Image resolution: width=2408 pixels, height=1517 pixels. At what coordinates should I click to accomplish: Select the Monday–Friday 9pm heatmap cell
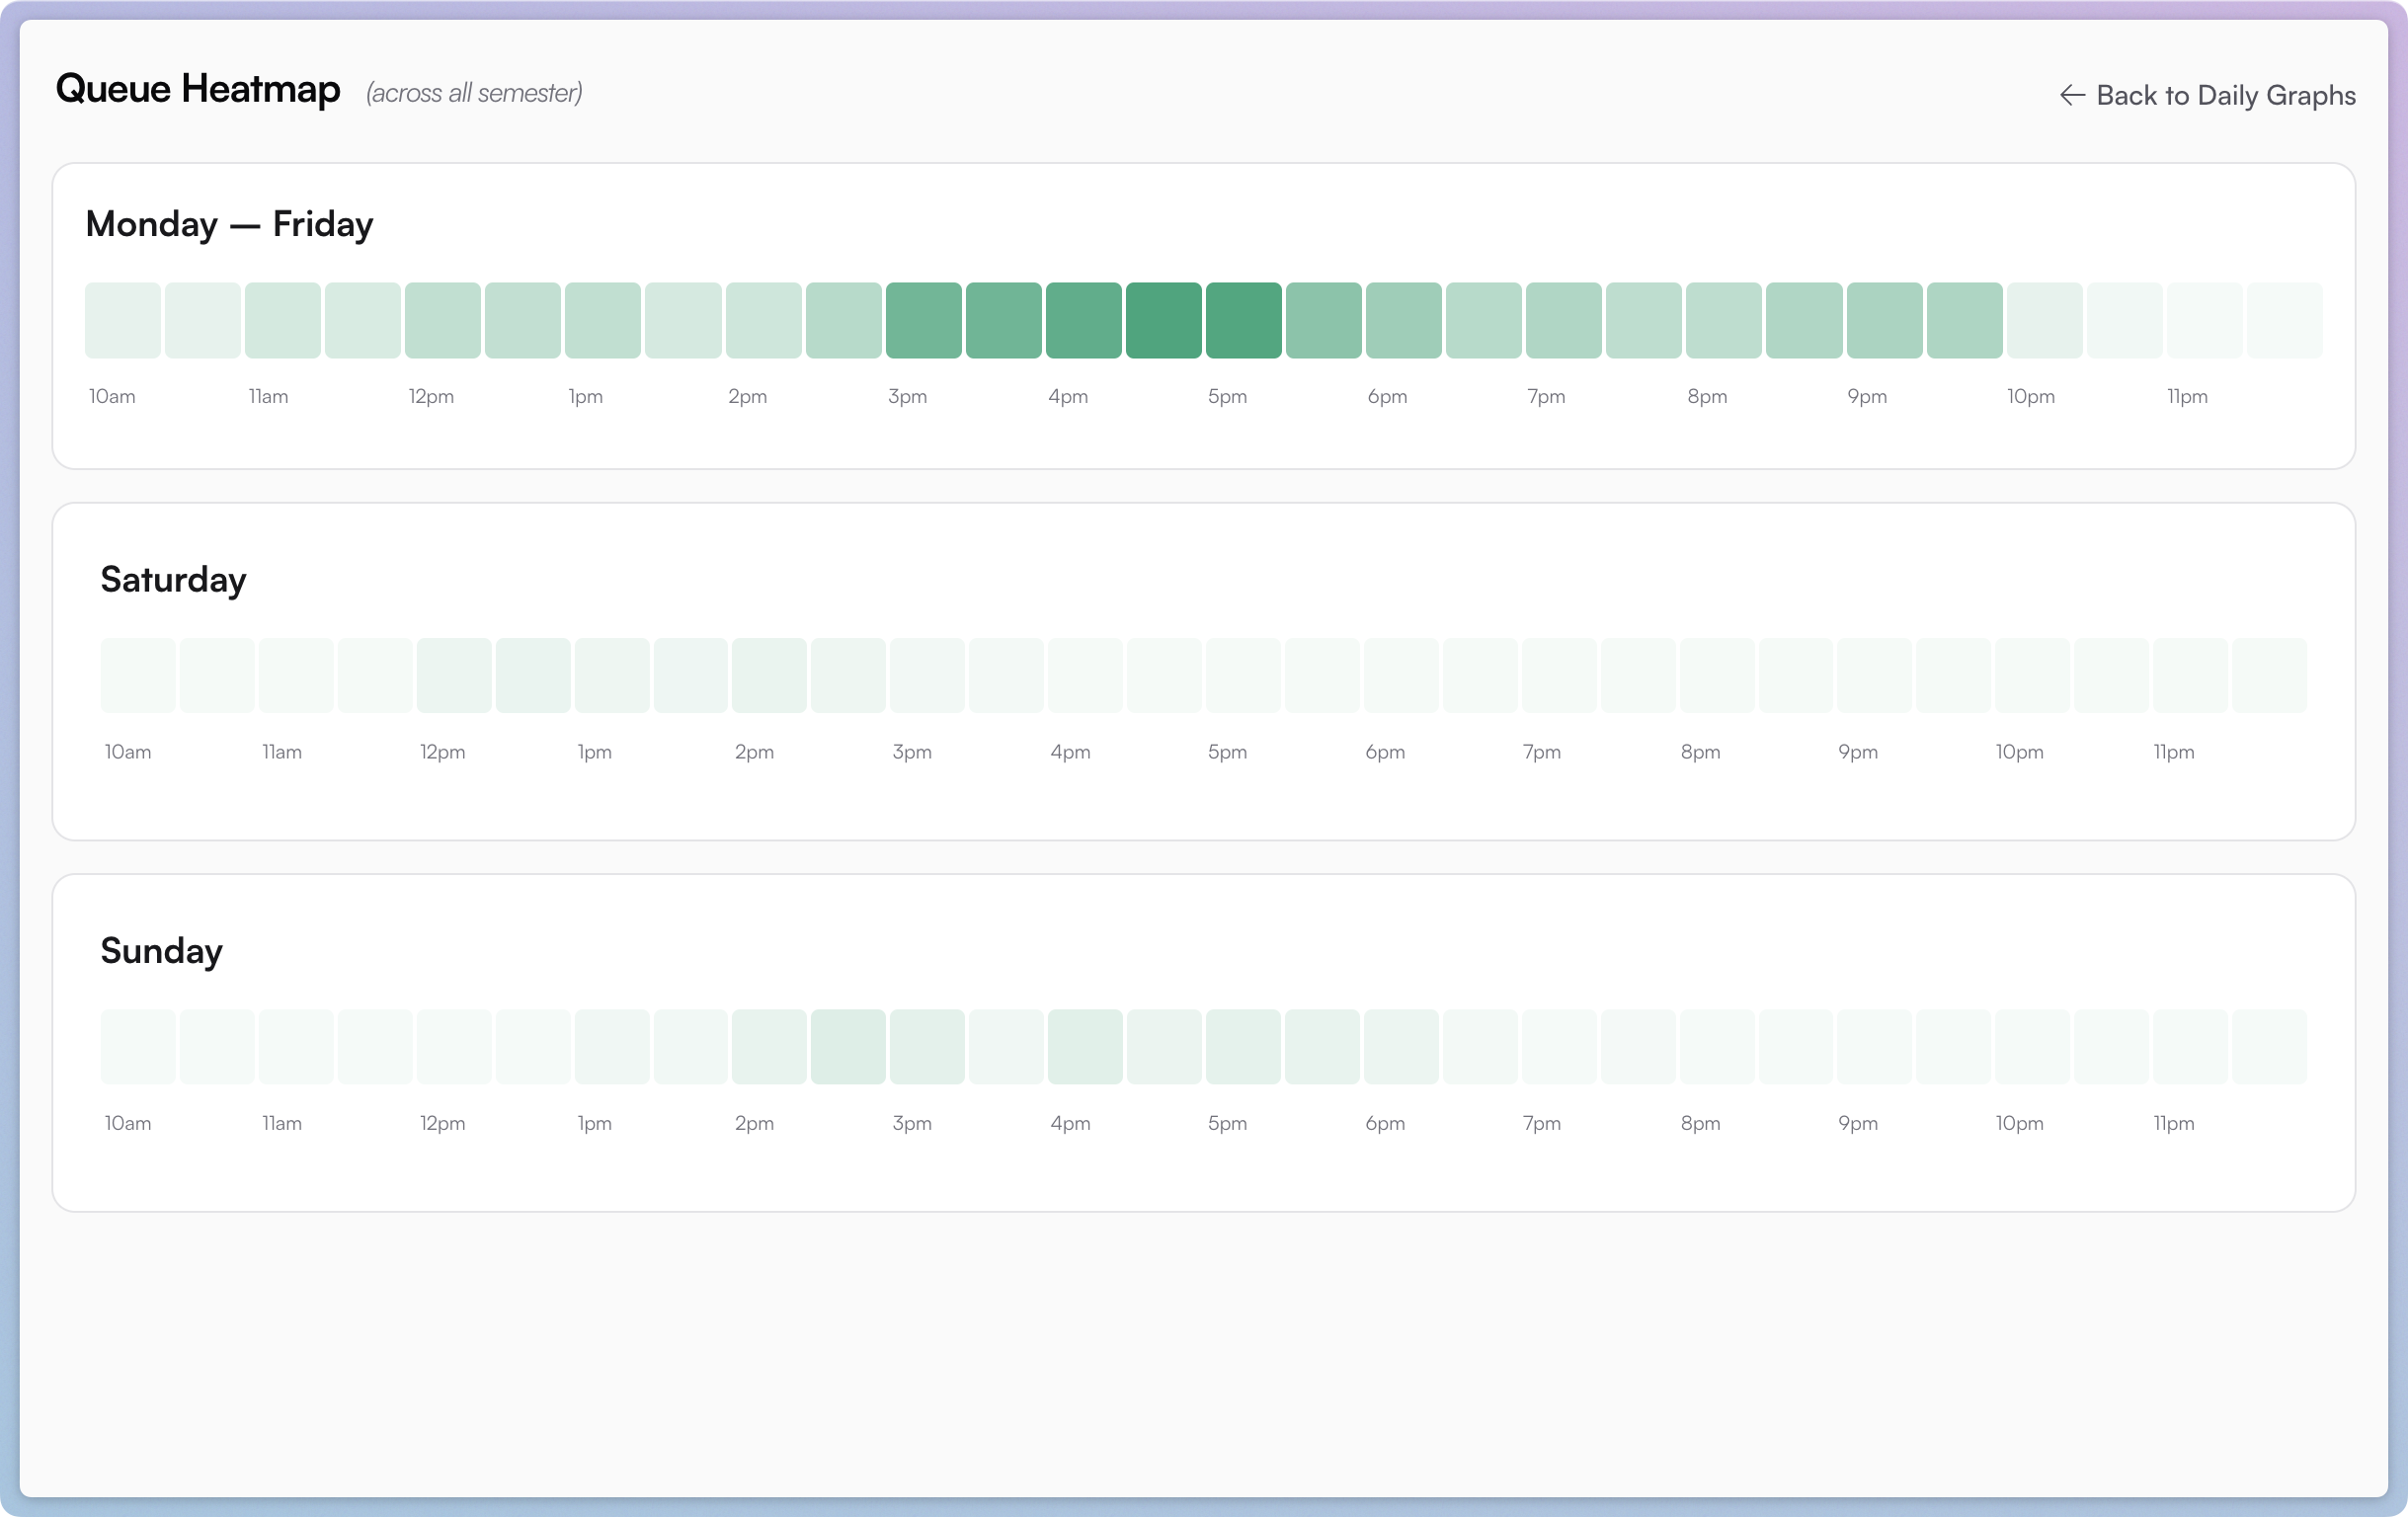pyautogui.click(x=1884, y=320)
